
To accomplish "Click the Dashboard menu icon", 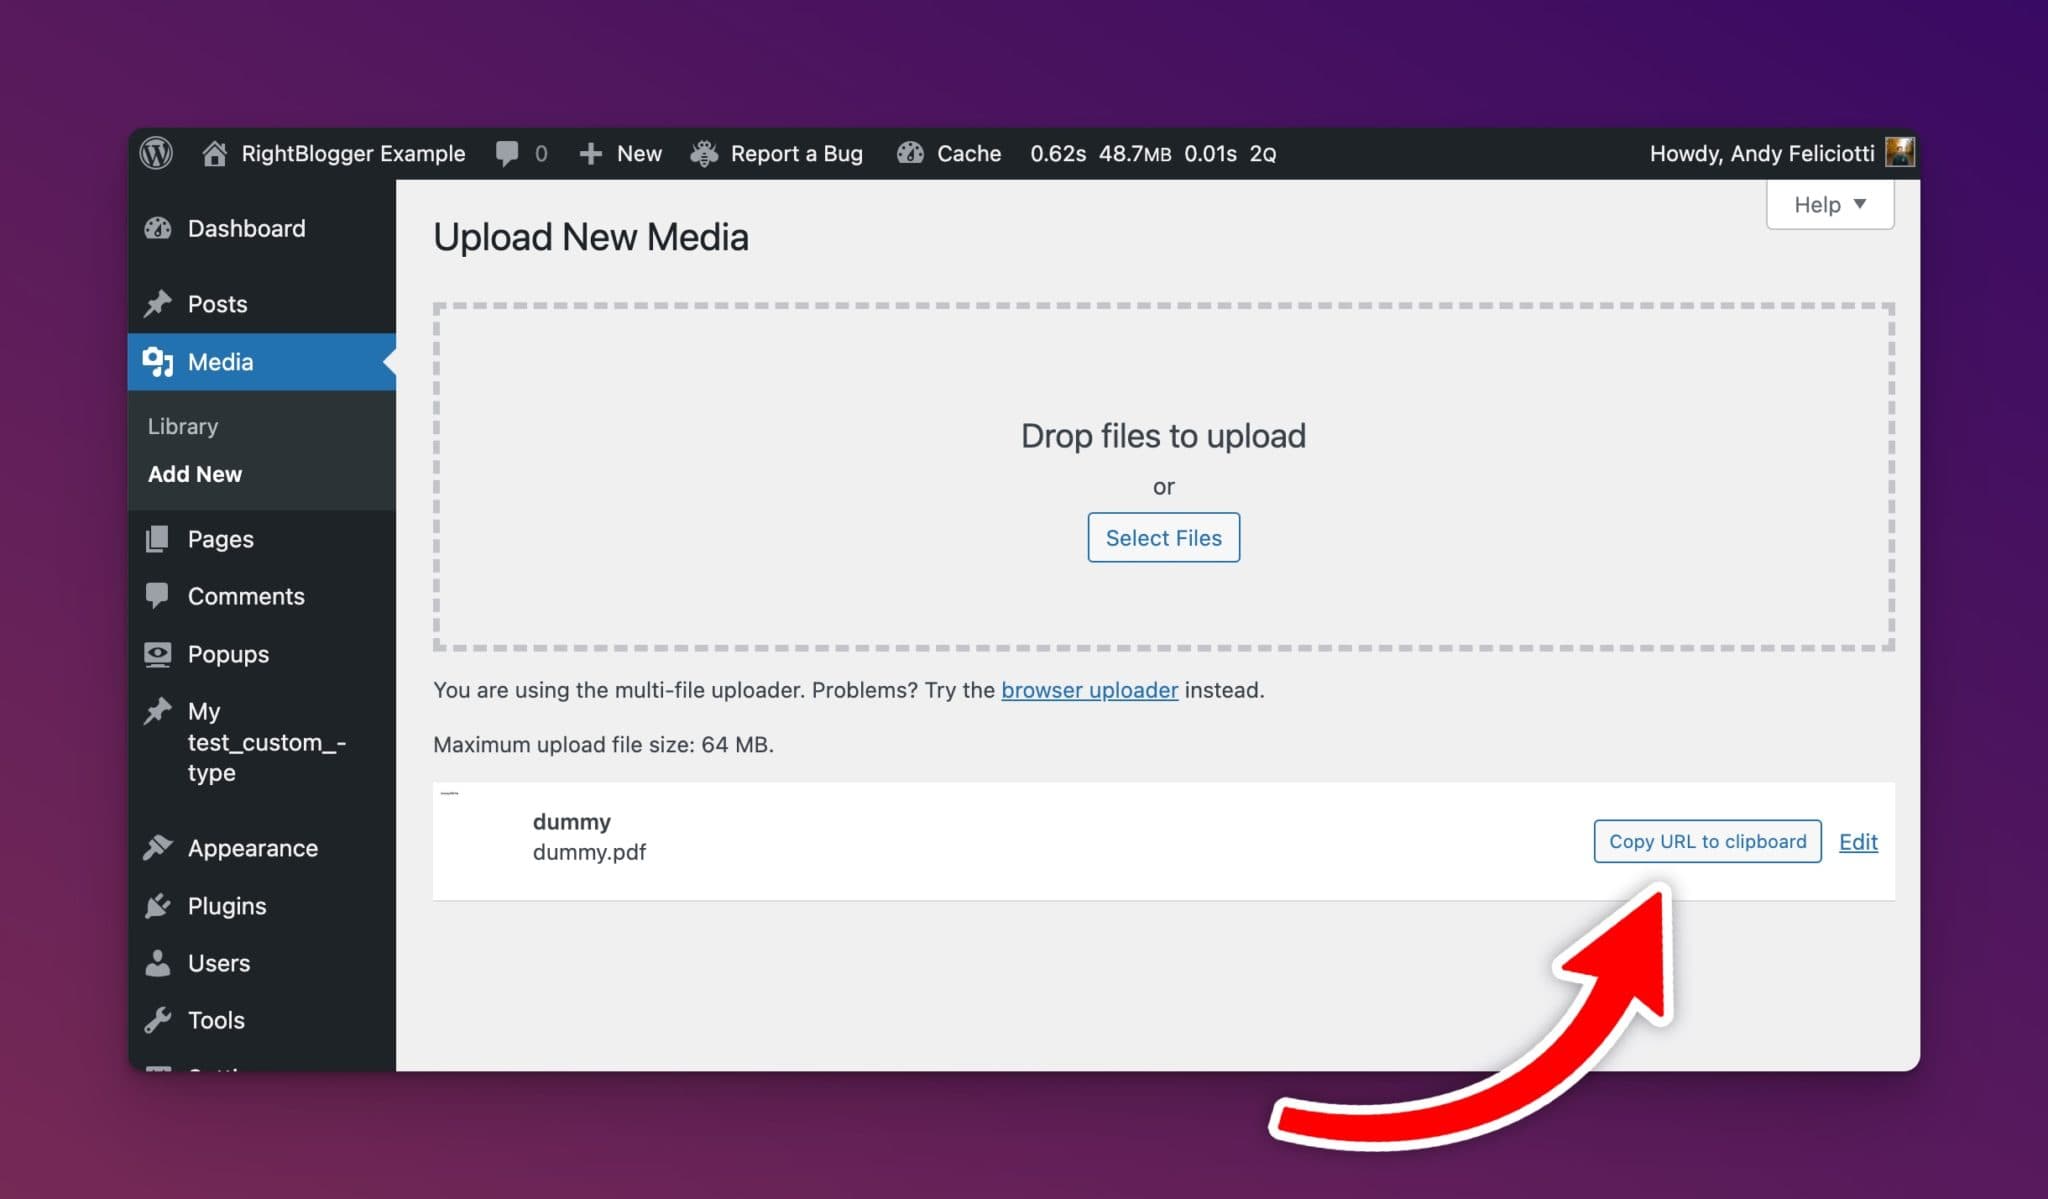I will click(x=160, y=227).
